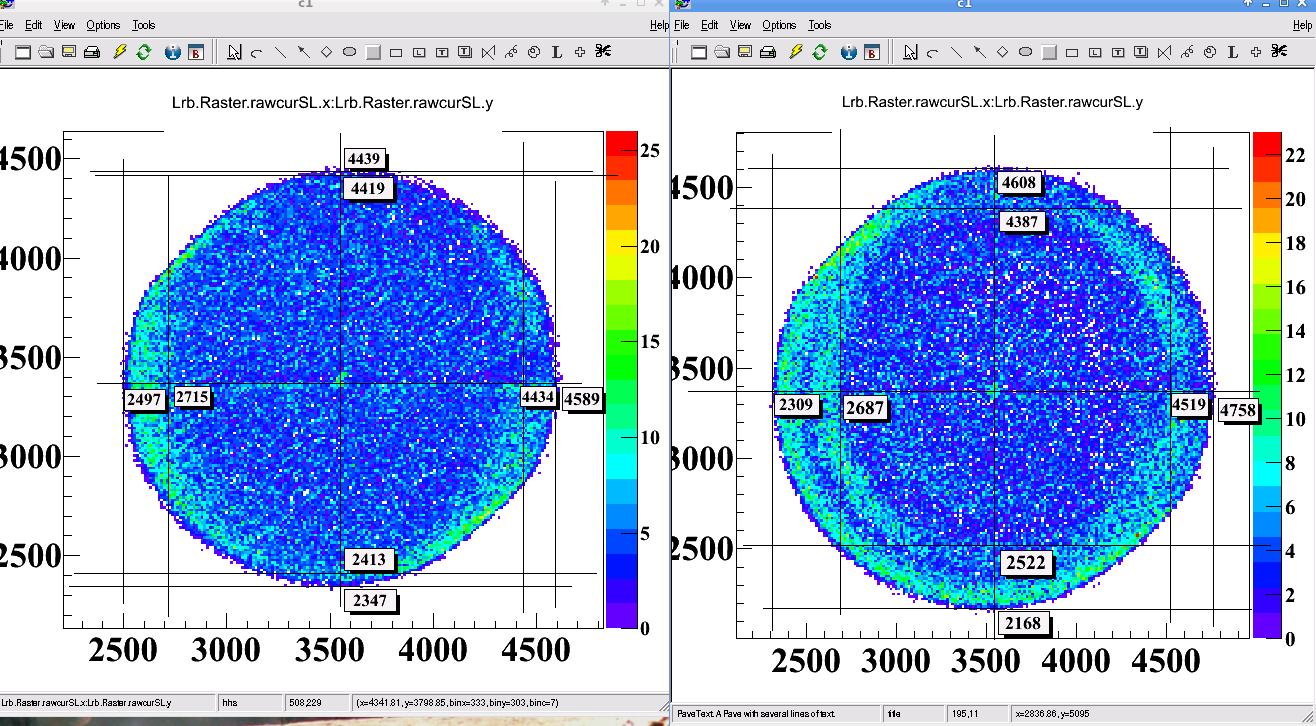Select the Arc tool in left window

pos(257,52)
